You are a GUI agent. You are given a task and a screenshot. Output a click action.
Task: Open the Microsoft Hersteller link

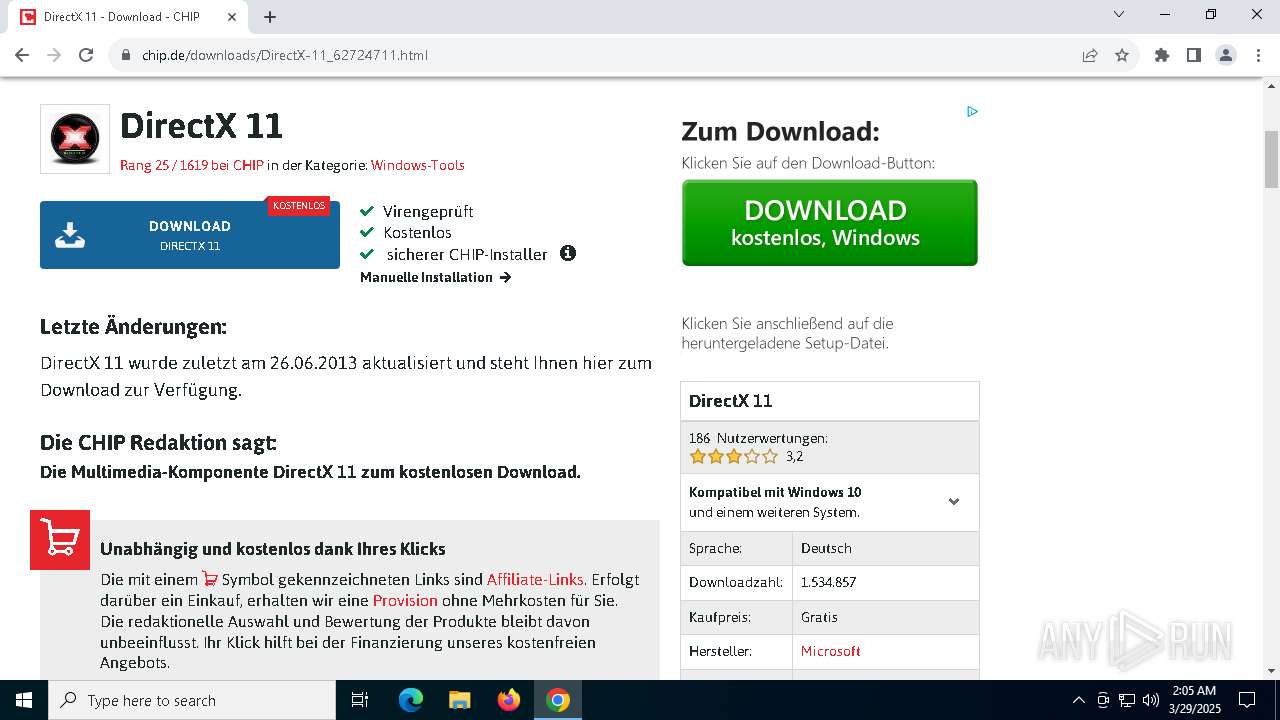click(x=831, y=651)
